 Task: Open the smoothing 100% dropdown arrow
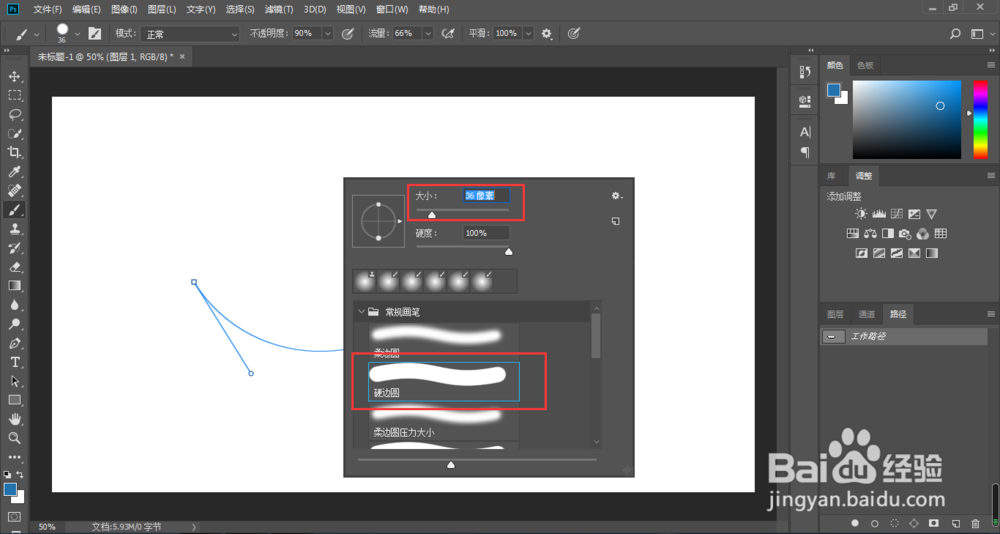click(528, 33)
